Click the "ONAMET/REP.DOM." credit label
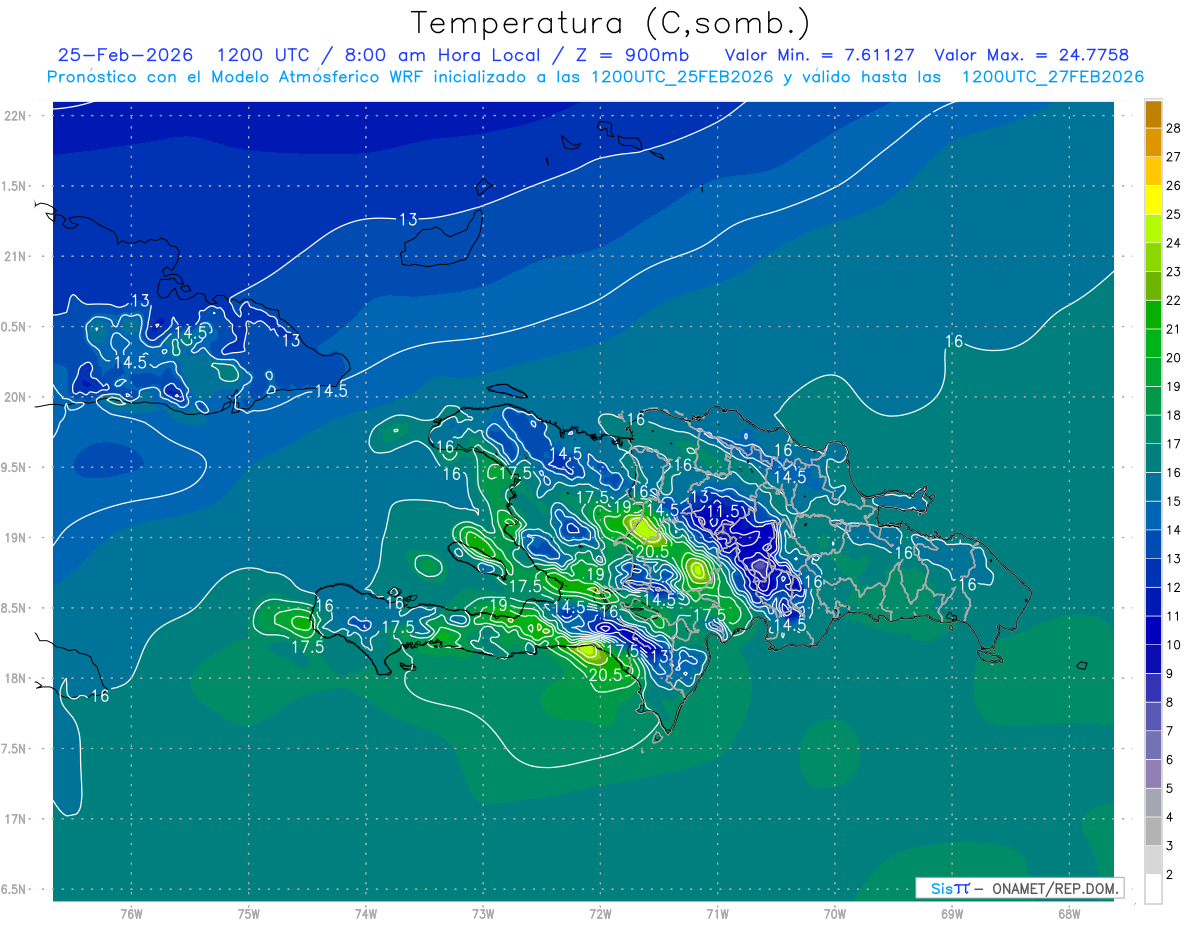1200x927 pixels. (x=1054, y=888)
